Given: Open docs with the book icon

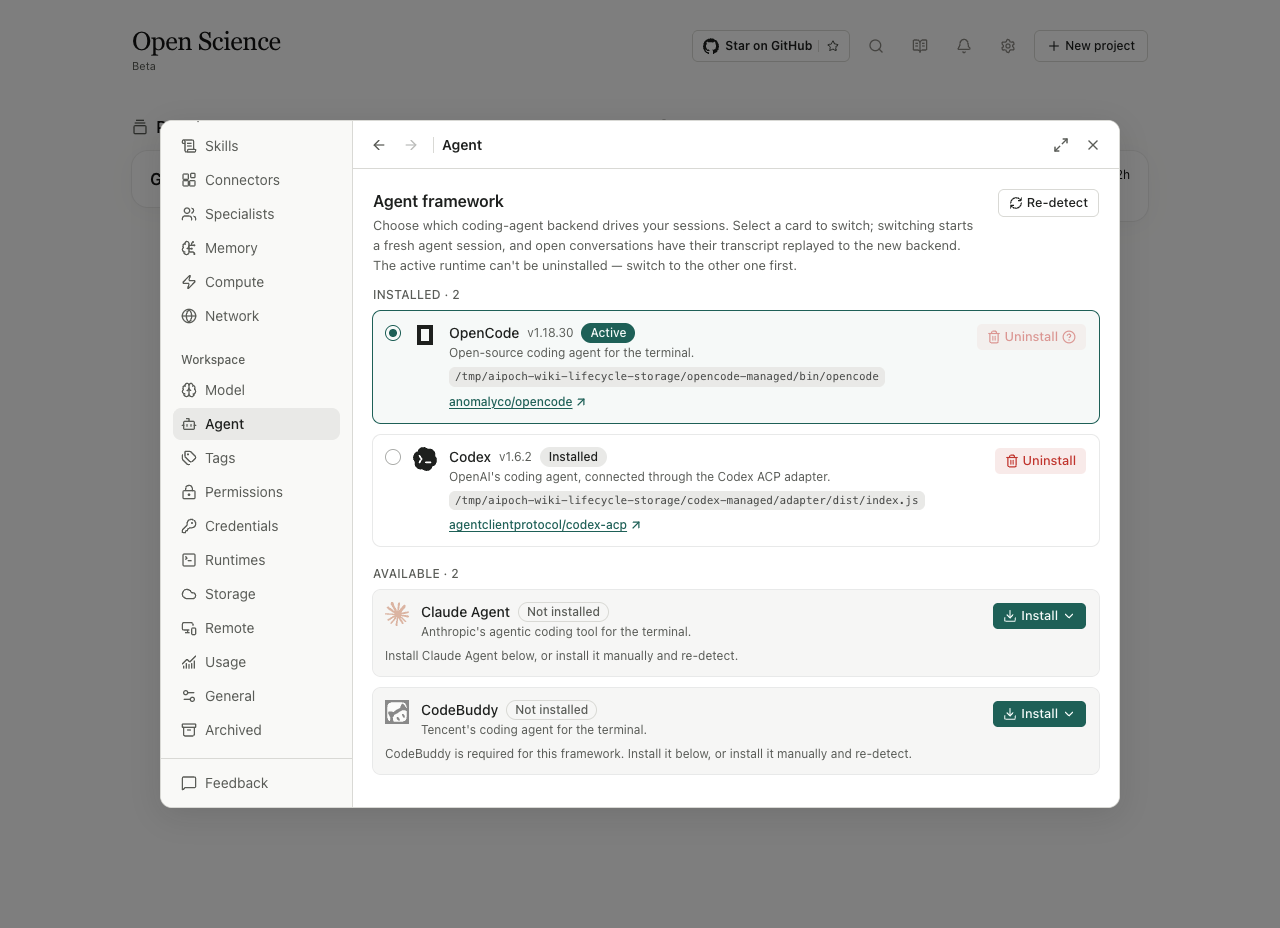Looking at the screenshot, I should [x=920, y=46].
